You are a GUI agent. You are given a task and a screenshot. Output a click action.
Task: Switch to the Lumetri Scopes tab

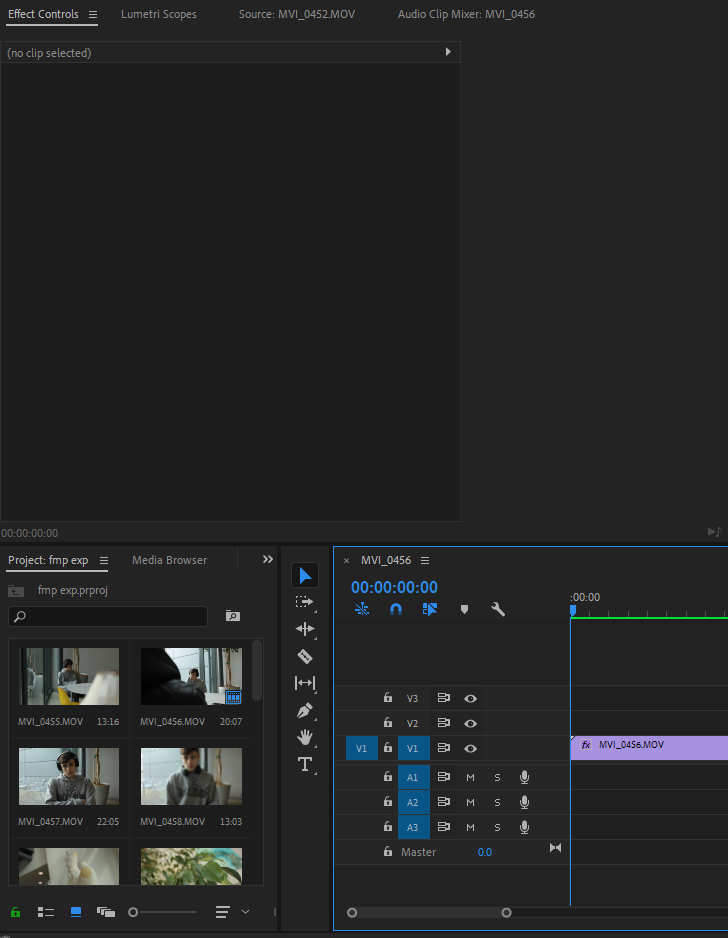[x=159, y=15]
